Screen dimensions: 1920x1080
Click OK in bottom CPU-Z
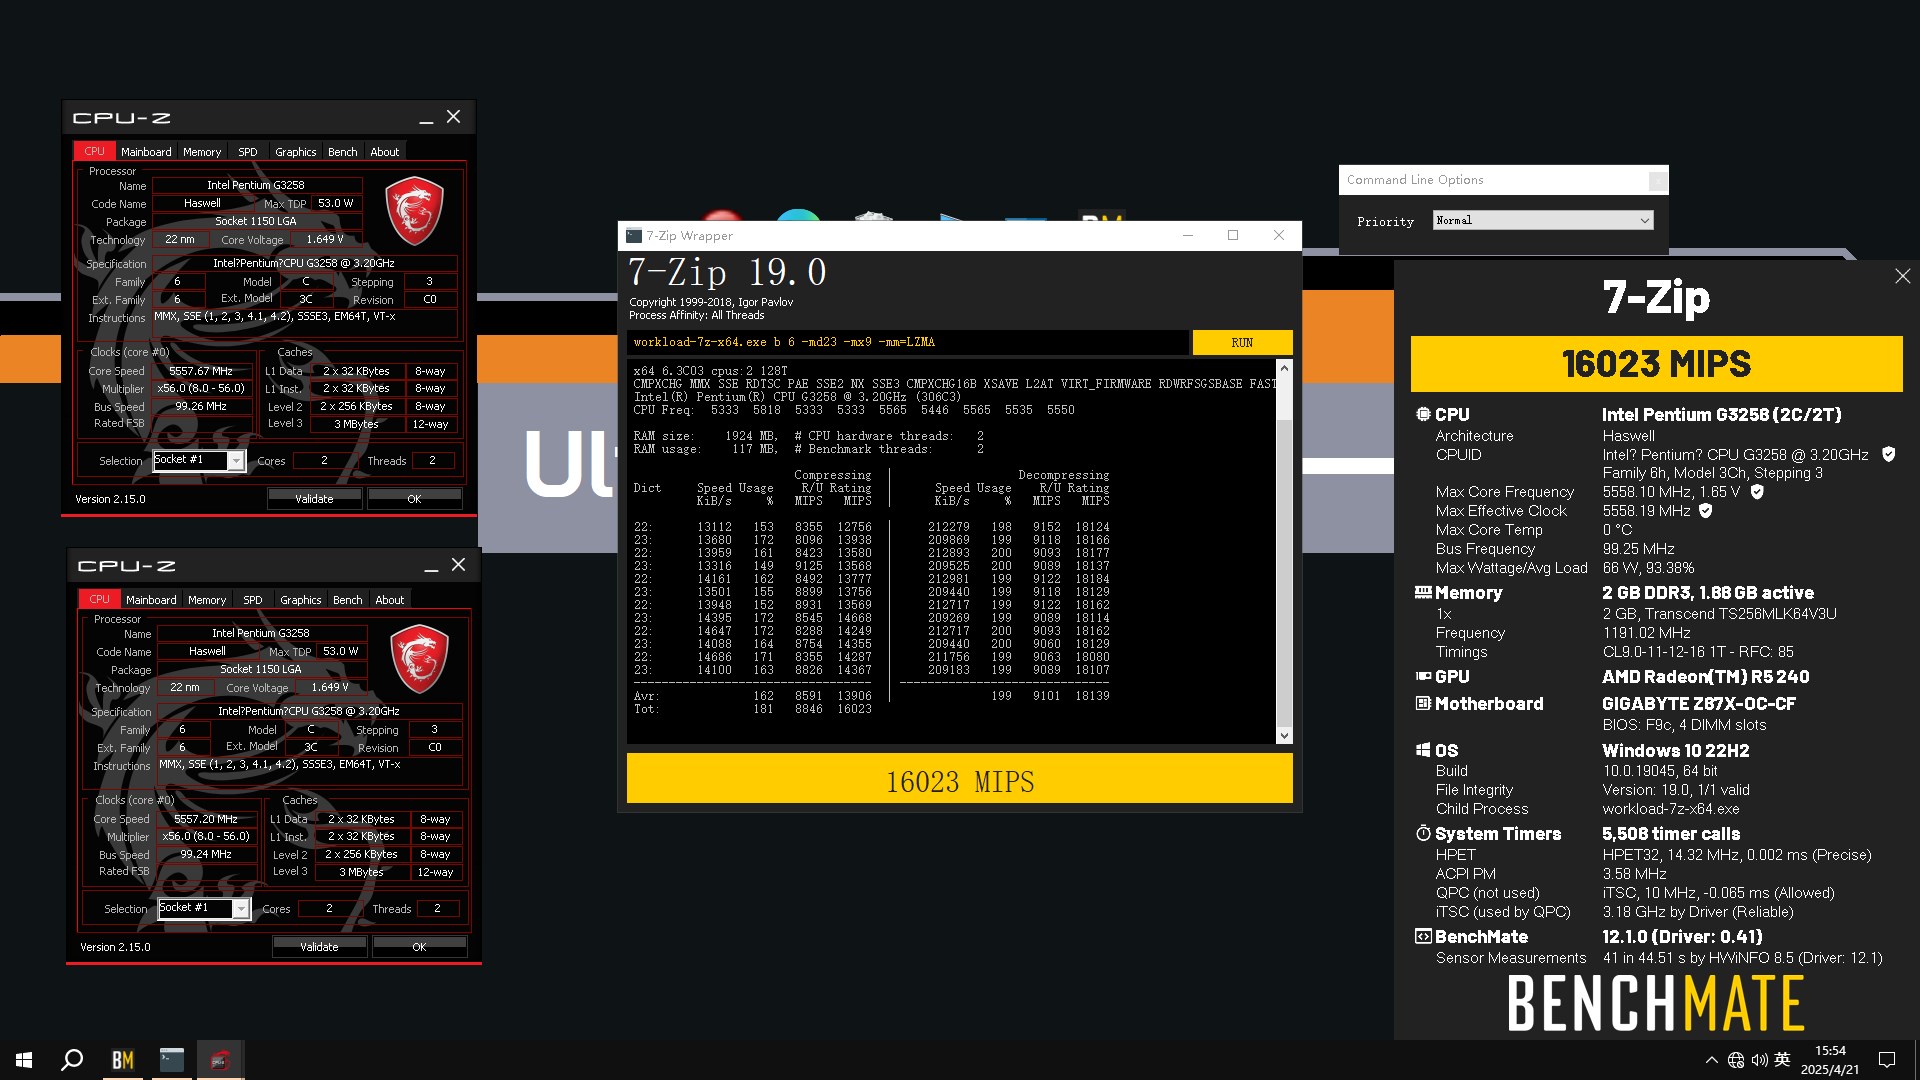tap(419, 946)
